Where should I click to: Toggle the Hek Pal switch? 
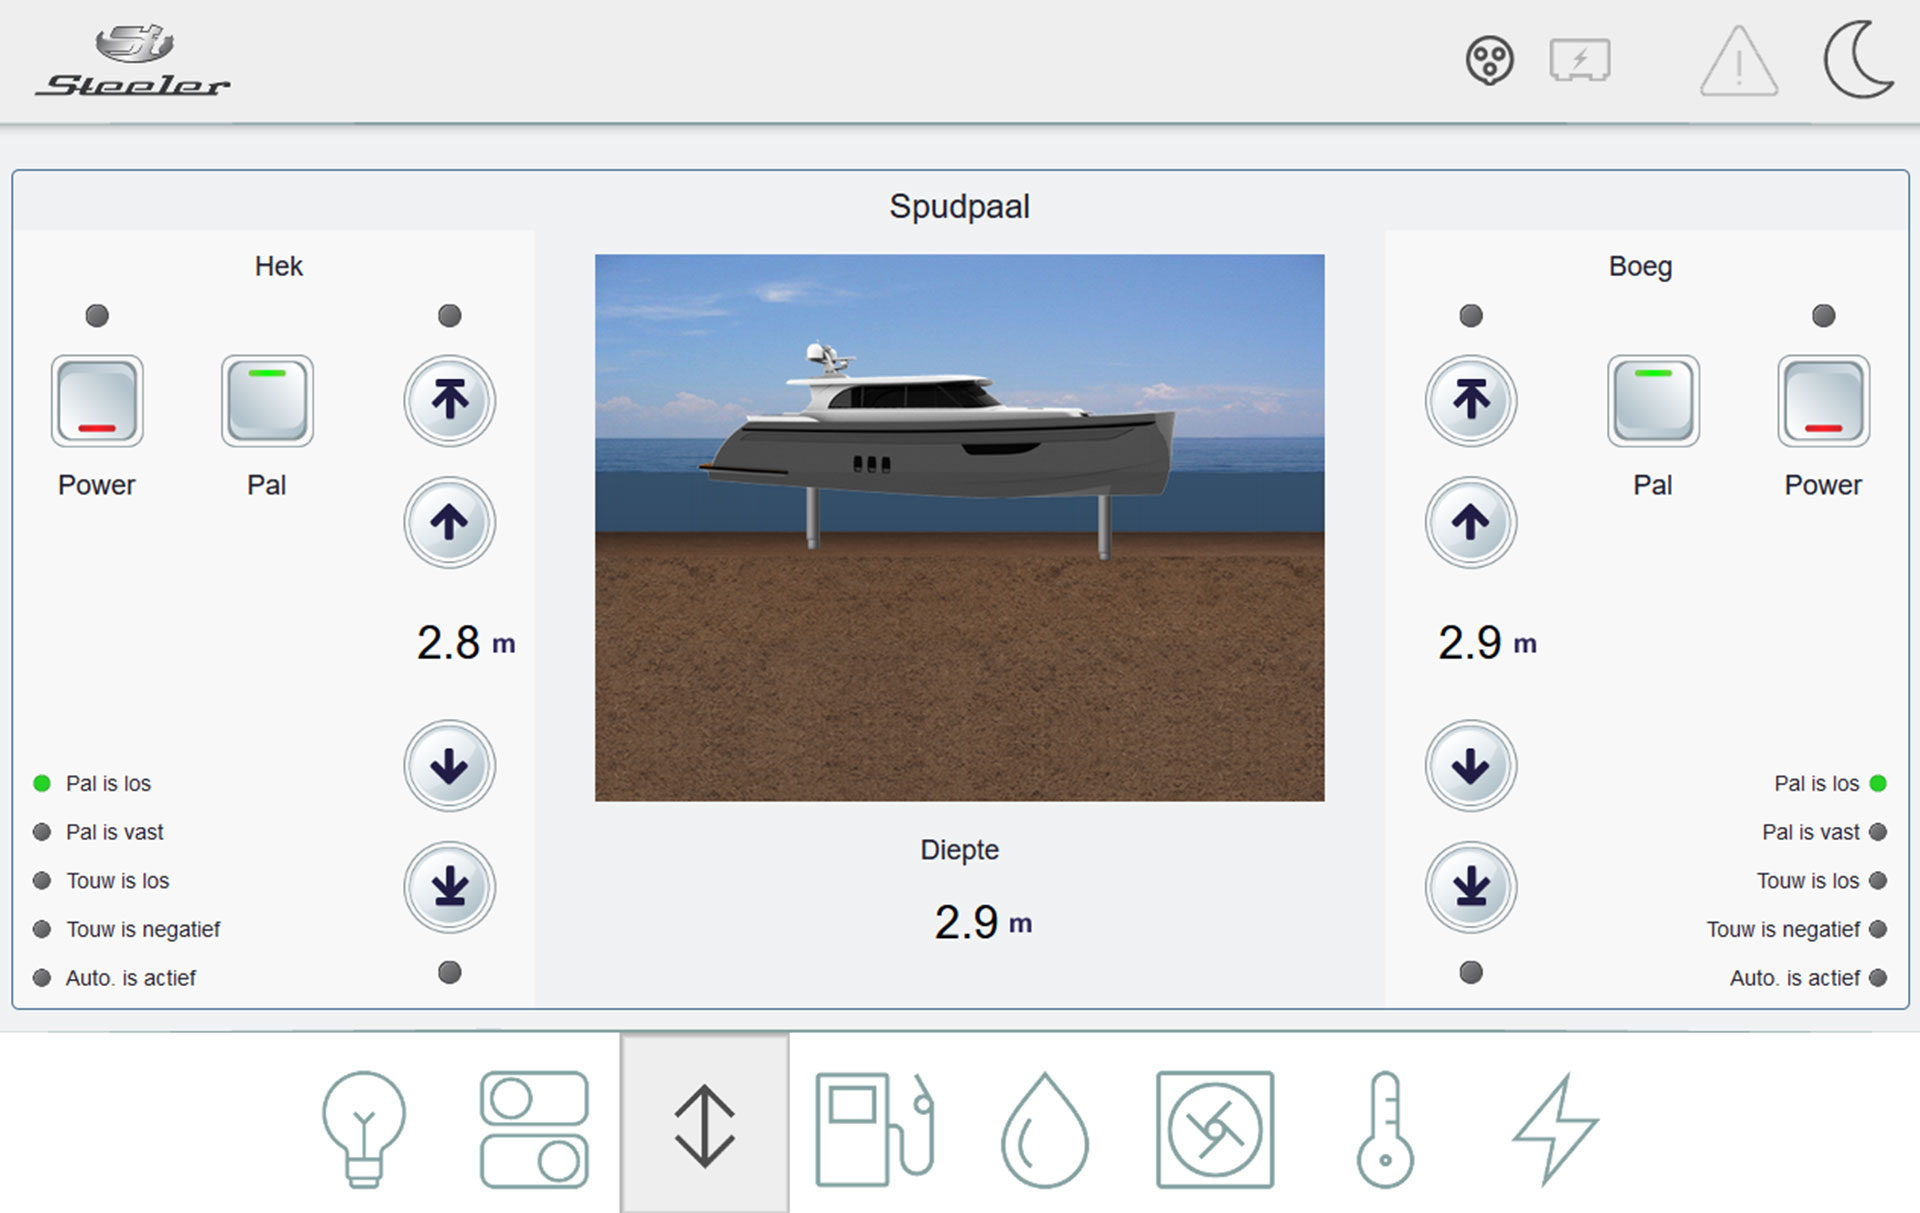click(267, 401)
